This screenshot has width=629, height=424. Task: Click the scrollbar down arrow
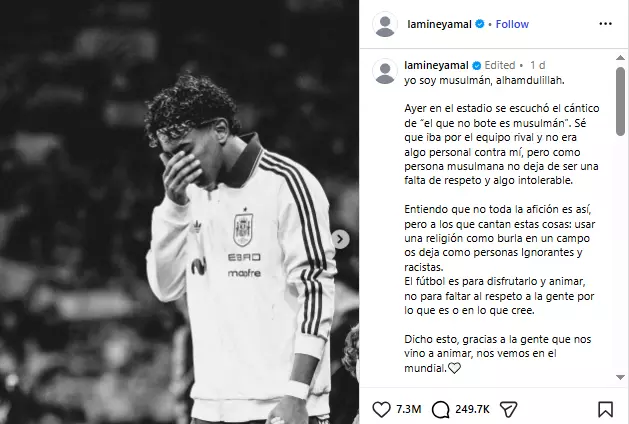pos(621,377)
